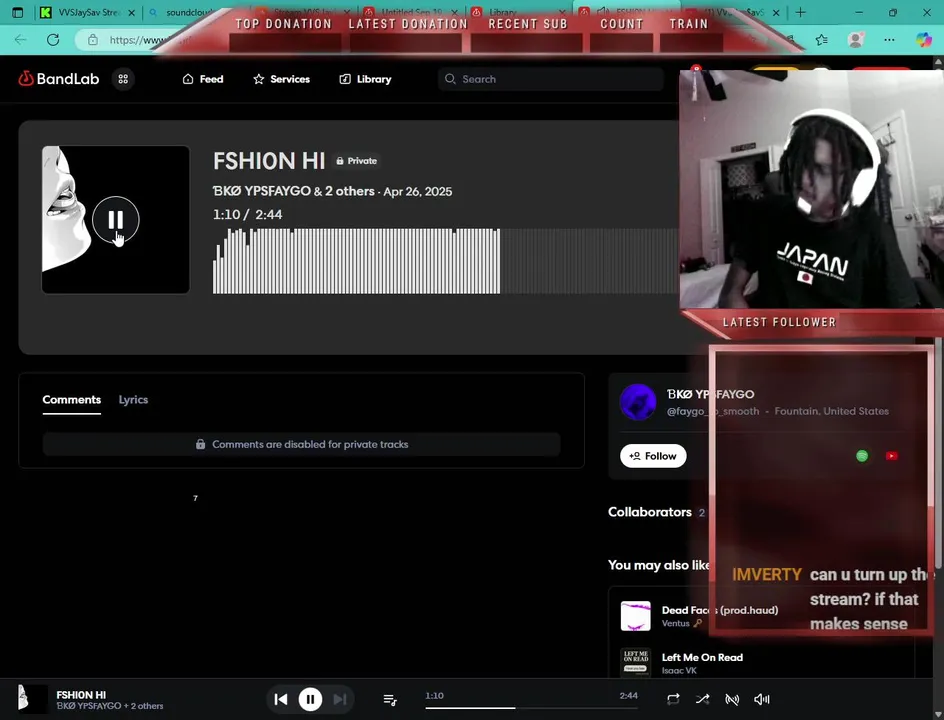Toggle repeat in the player bar
This screenshot has width=944, height=720.
pyautogui.click(x=673, y=699)
